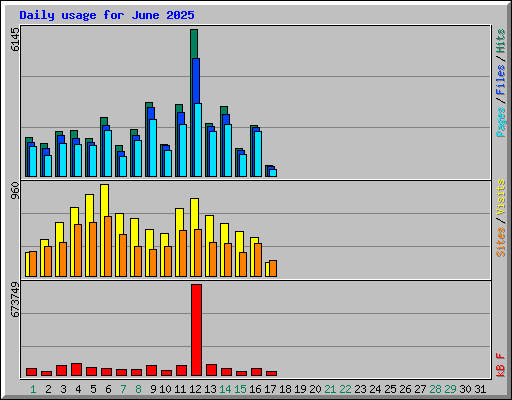The image size is (512, 400).
Task: Click the day 12 axis label
Action: pyautogui.click(x=195, y=389)
